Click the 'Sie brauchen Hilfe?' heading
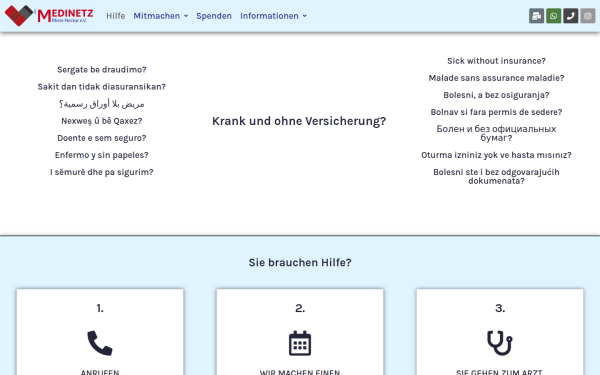This screenshot has height=375, width=600. 300,262
